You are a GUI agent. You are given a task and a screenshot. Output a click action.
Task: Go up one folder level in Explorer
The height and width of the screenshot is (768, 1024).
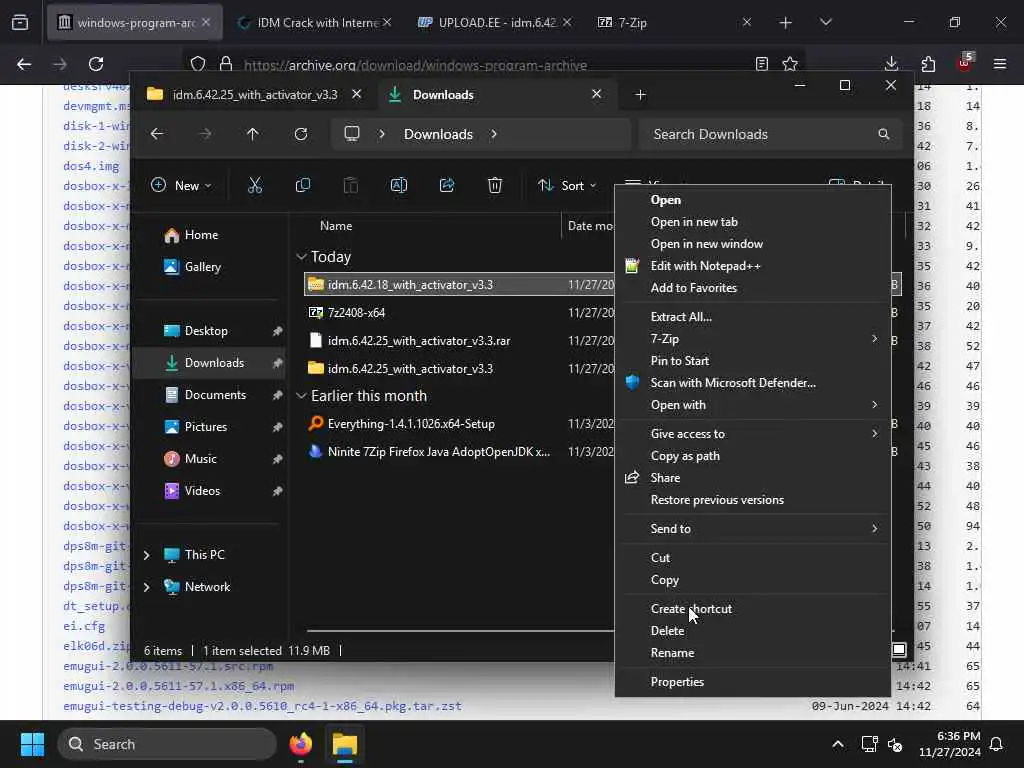[x=253, y=134]
